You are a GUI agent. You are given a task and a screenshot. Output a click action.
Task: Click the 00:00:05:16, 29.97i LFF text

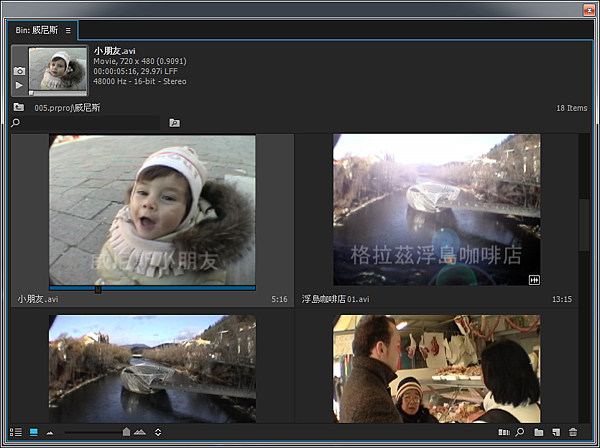point(135,71)
